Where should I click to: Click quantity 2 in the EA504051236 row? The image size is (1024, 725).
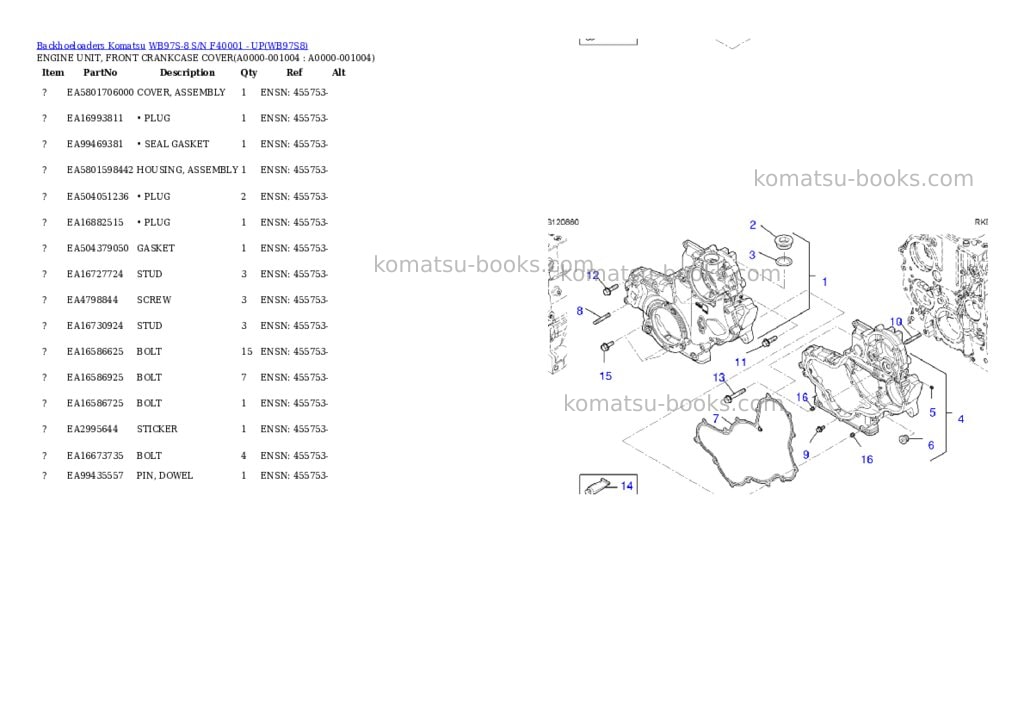pos(244,197)
